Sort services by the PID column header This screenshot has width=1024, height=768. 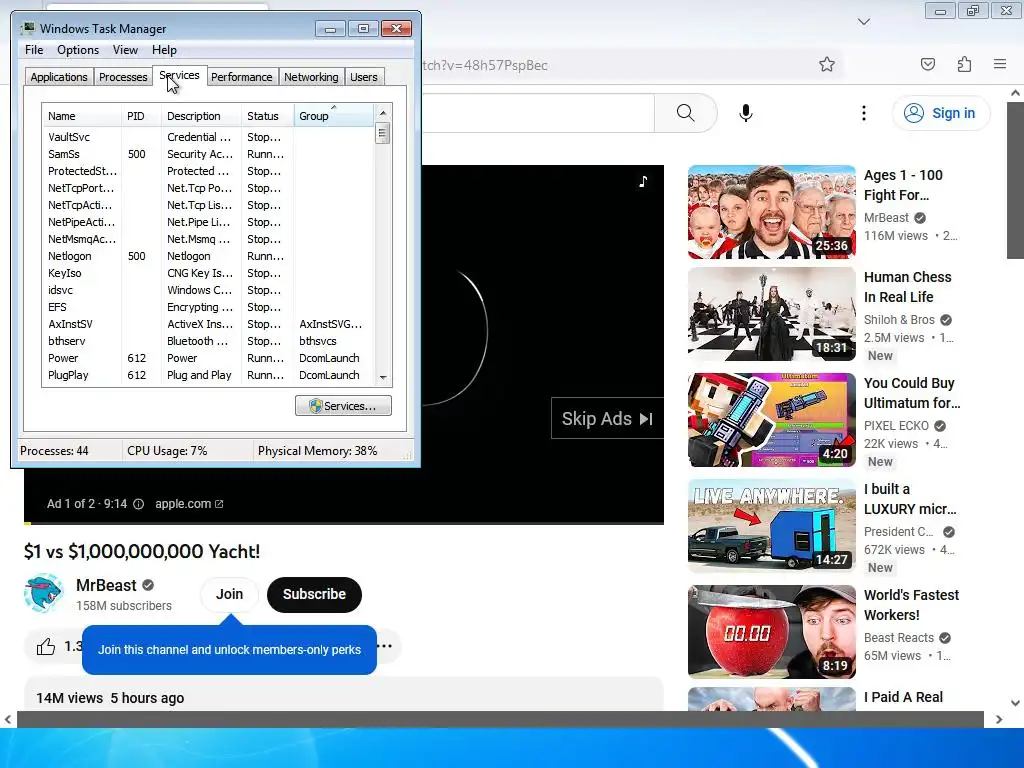[x=141, y=116]
